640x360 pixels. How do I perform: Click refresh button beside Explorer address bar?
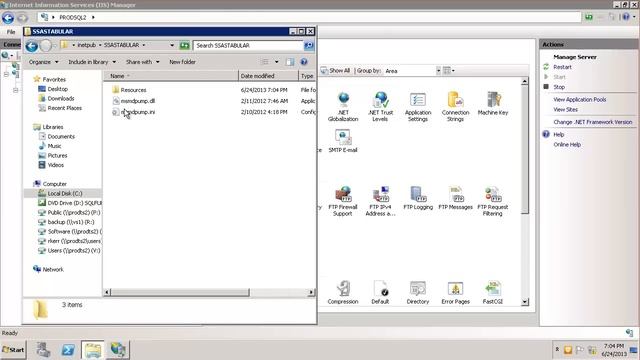[184, 45]
